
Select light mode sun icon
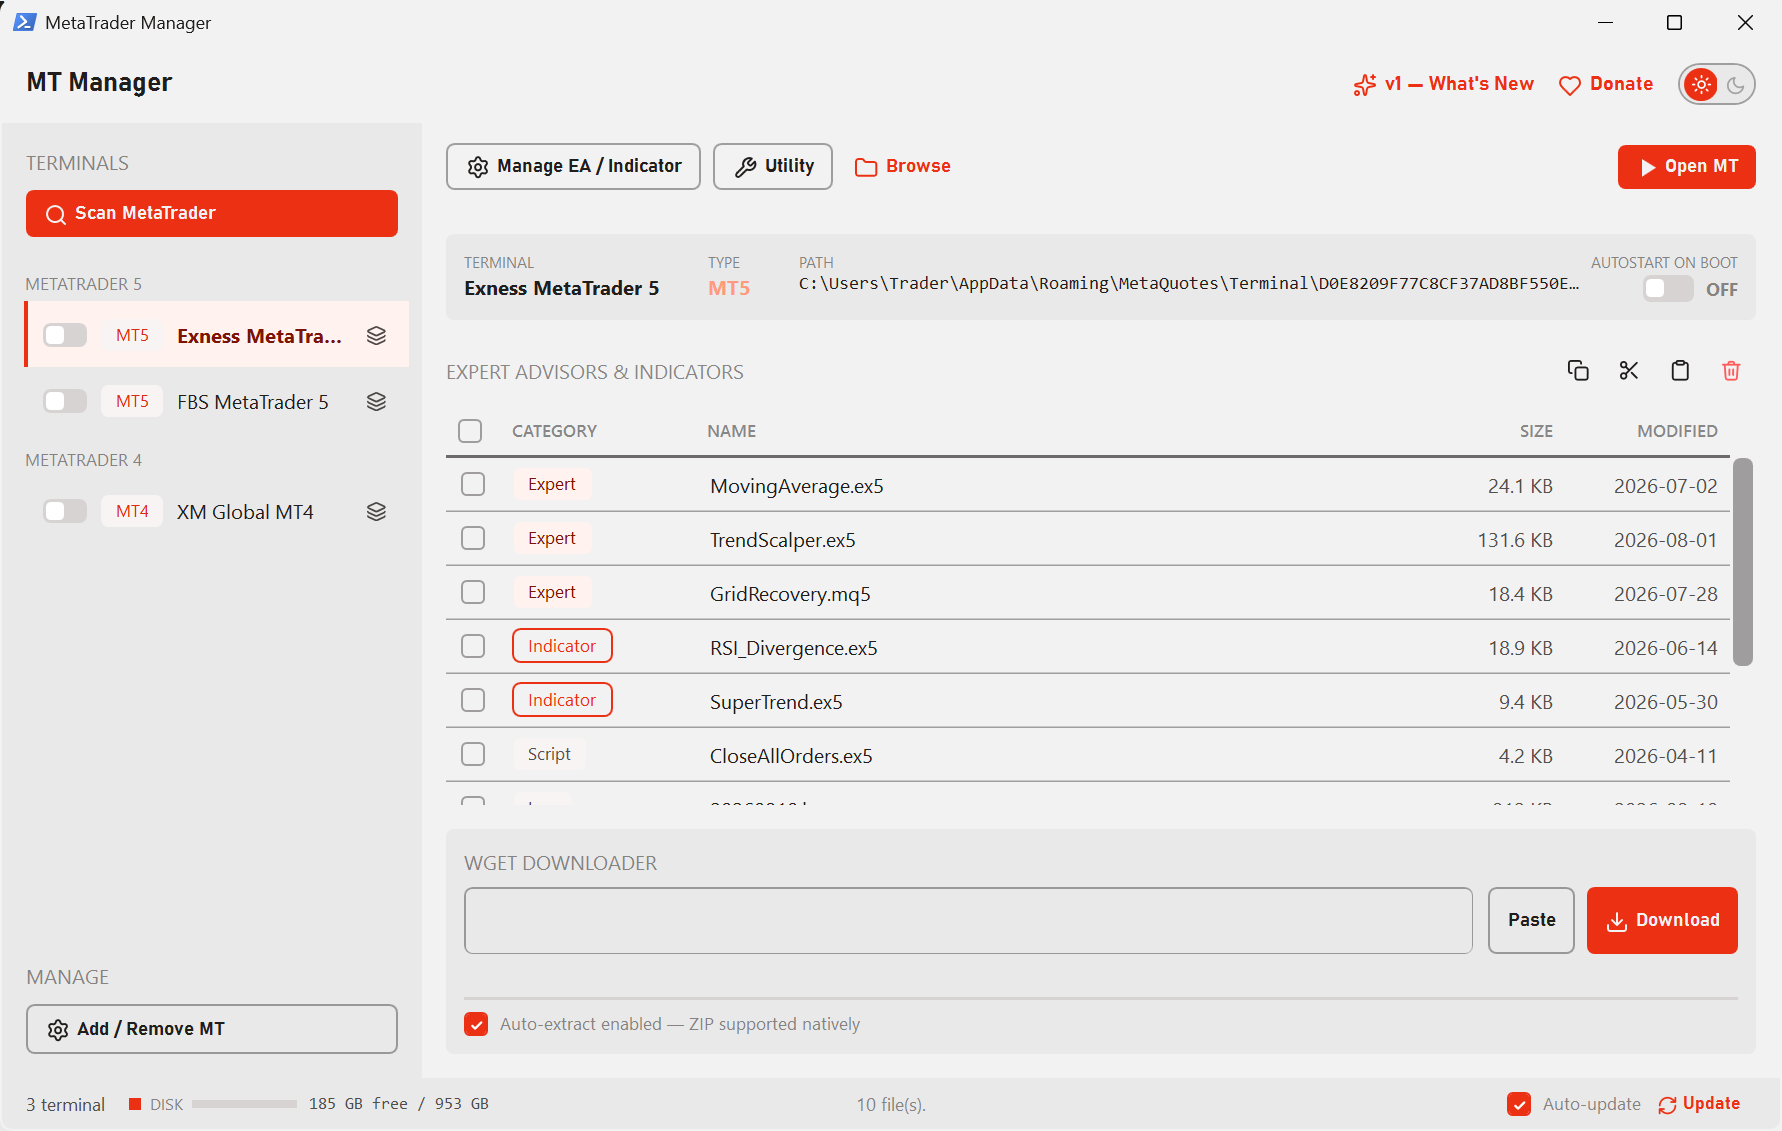coord(1701,85)
